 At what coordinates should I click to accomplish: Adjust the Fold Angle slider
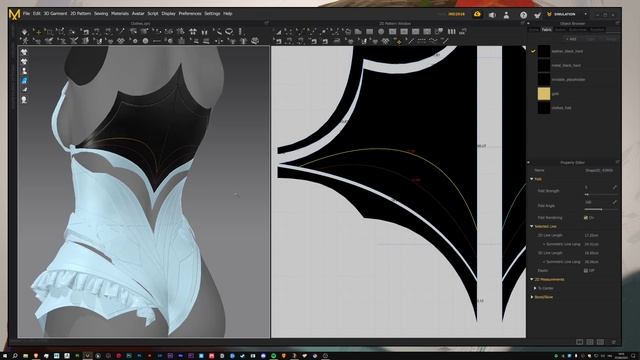click(601, 209)
